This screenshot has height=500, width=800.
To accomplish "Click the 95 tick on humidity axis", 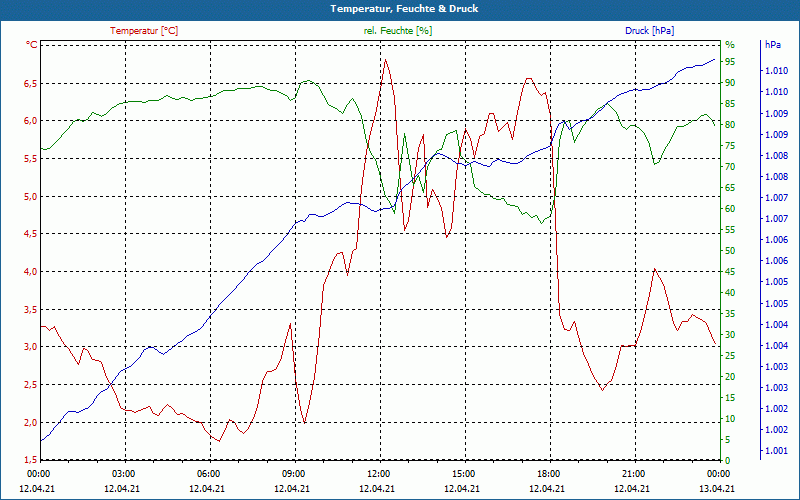I will coord(730,62).
